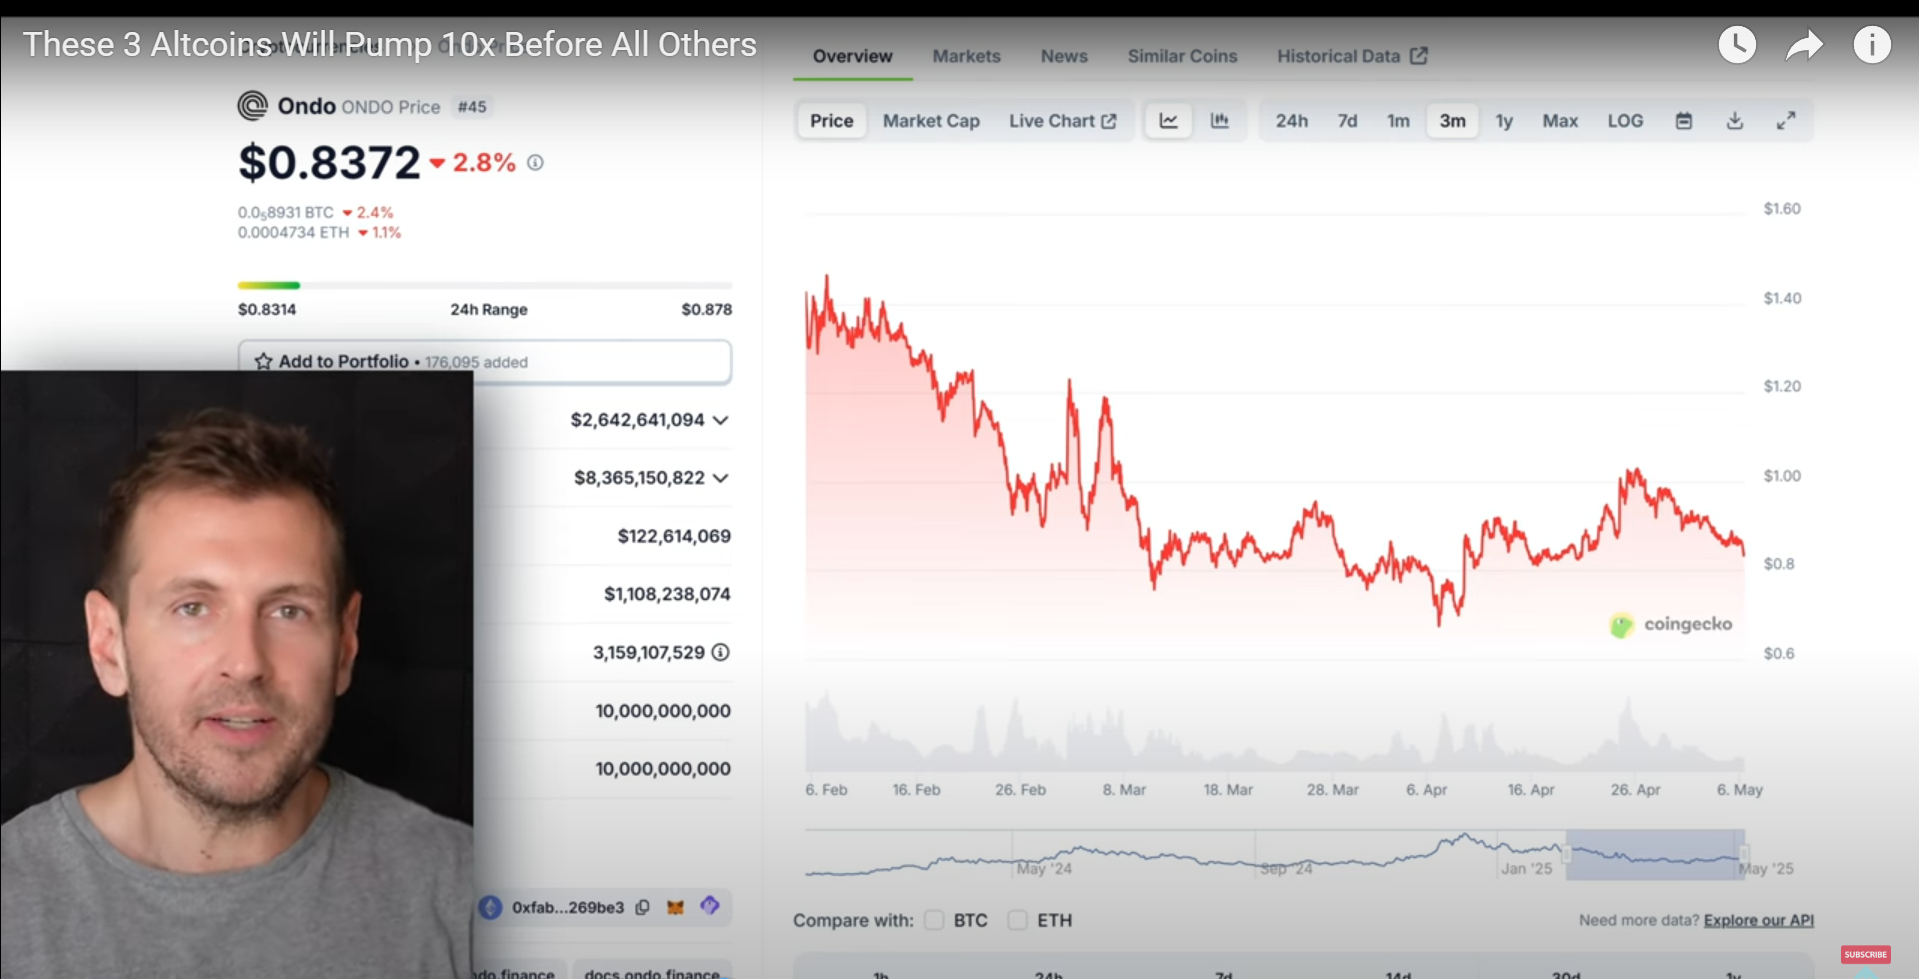Viewport: 1919px width, 979px height.
Task: Switch to the Overview tab
Action: [852, 56]
